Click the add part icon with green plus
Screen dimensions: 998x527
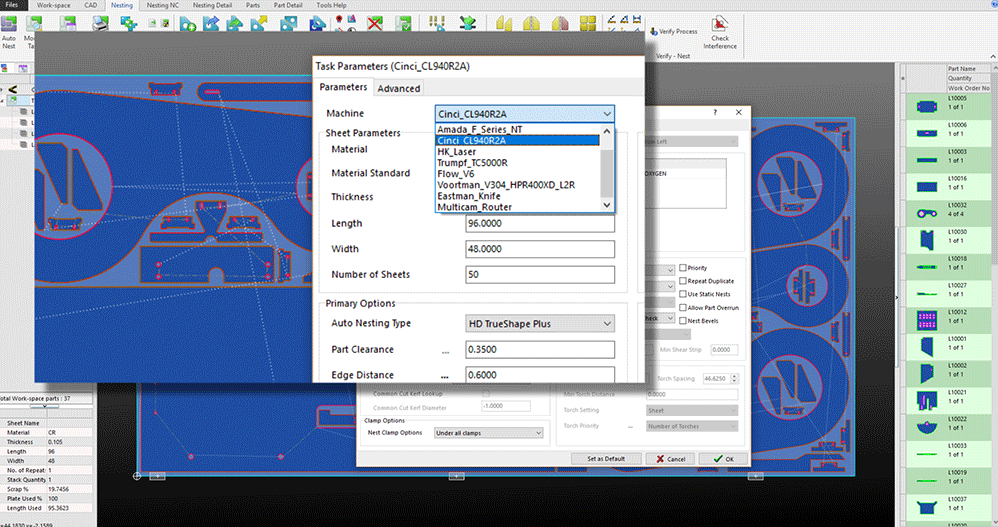click(188, 24)
